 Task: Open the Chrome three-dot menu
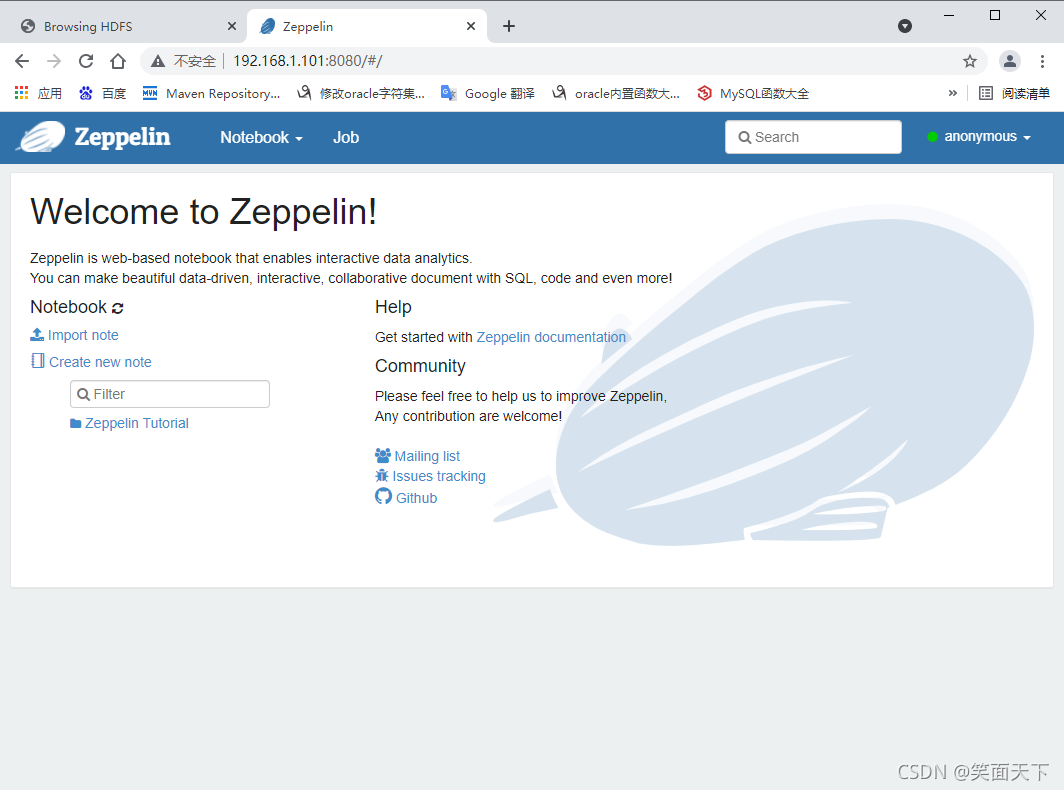tap(1043, 61)
